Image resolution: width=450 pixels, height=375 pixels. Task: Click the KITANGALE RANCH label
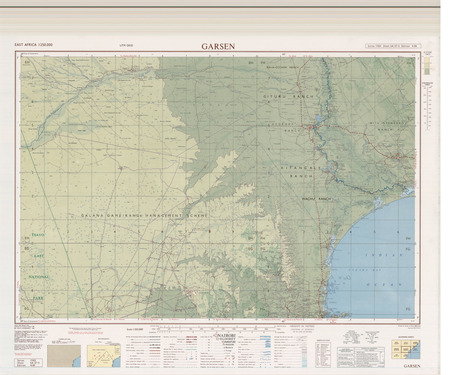click(x=301, y=172)
